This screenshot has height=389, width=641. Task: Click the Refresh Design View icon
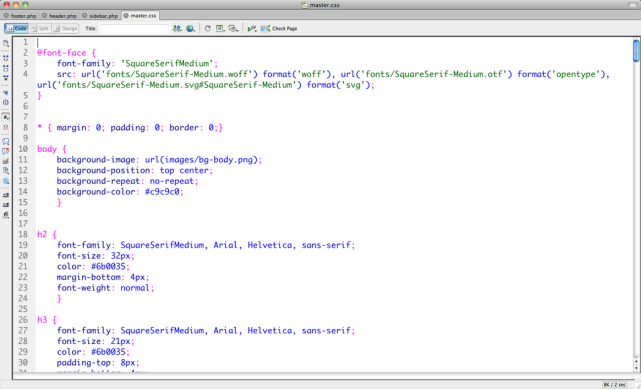pos(208,29)
